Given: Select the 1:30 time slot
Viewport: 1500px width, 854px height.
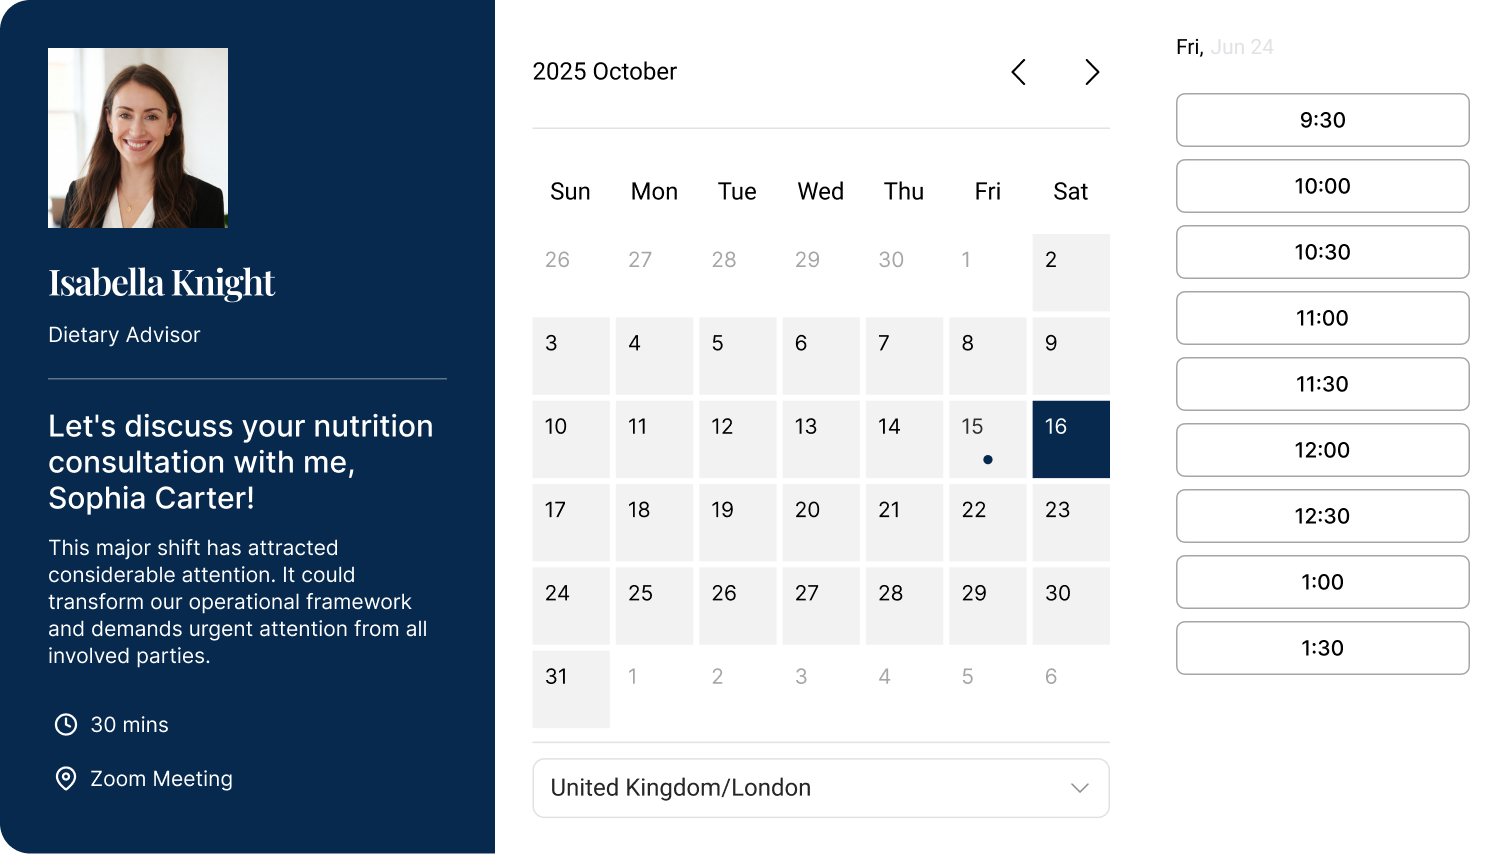Looking at the screenshot, I should 1322,648.
